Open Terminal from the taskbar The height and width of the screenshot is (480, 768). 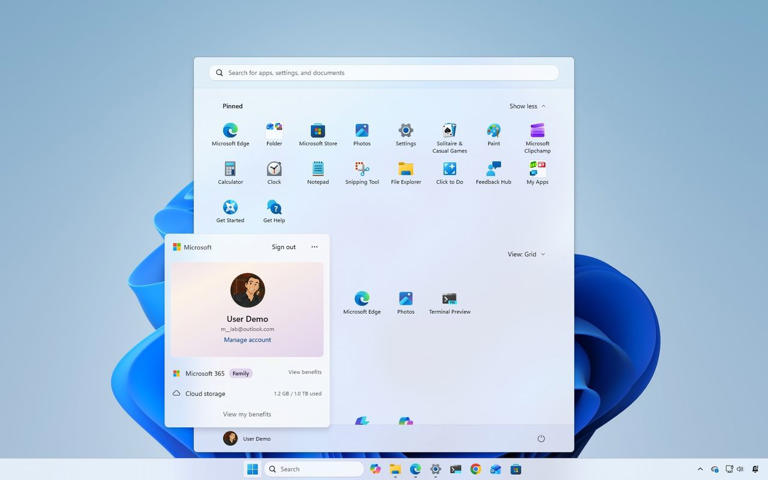456,469
